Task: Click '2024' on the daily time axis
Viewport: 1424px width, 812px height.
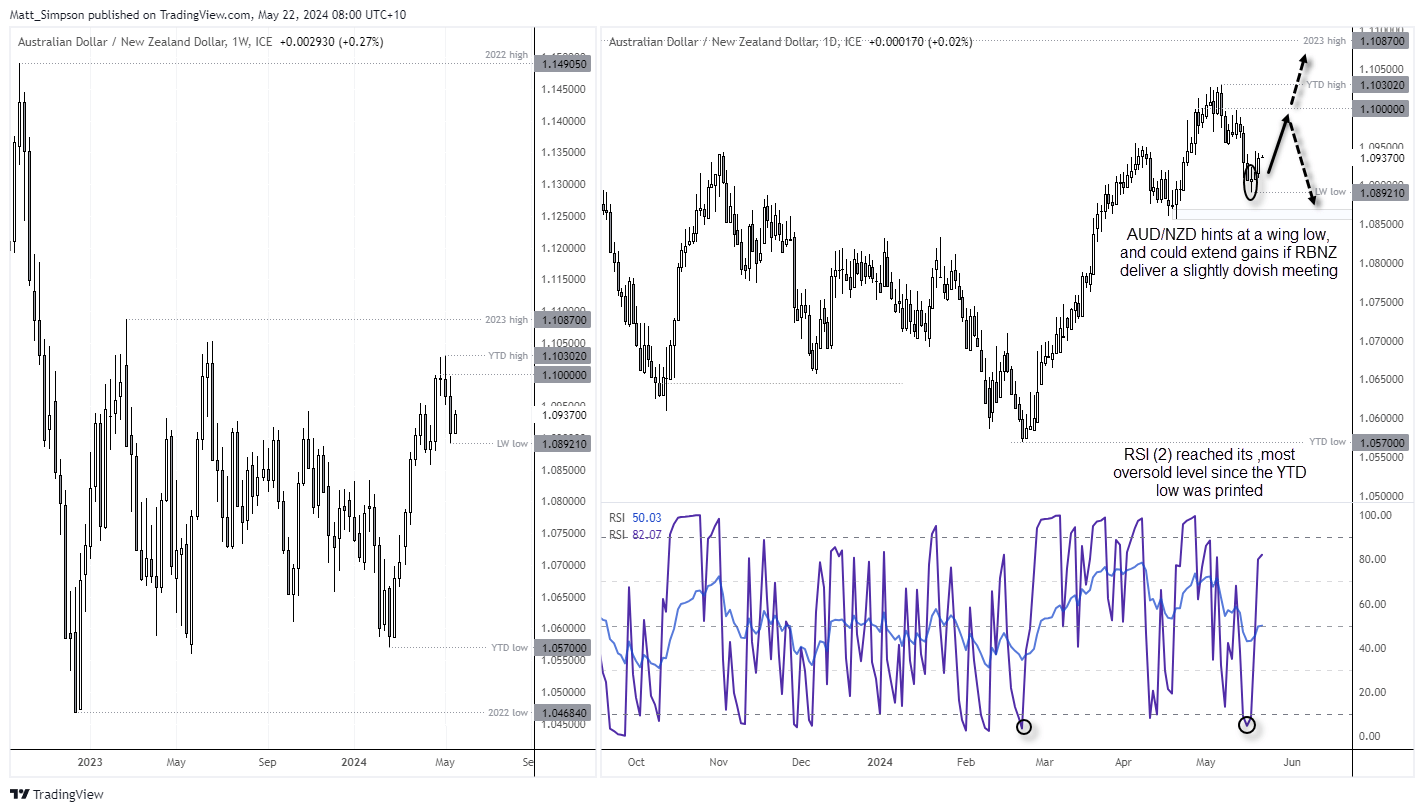Action: tap(880, 762)
